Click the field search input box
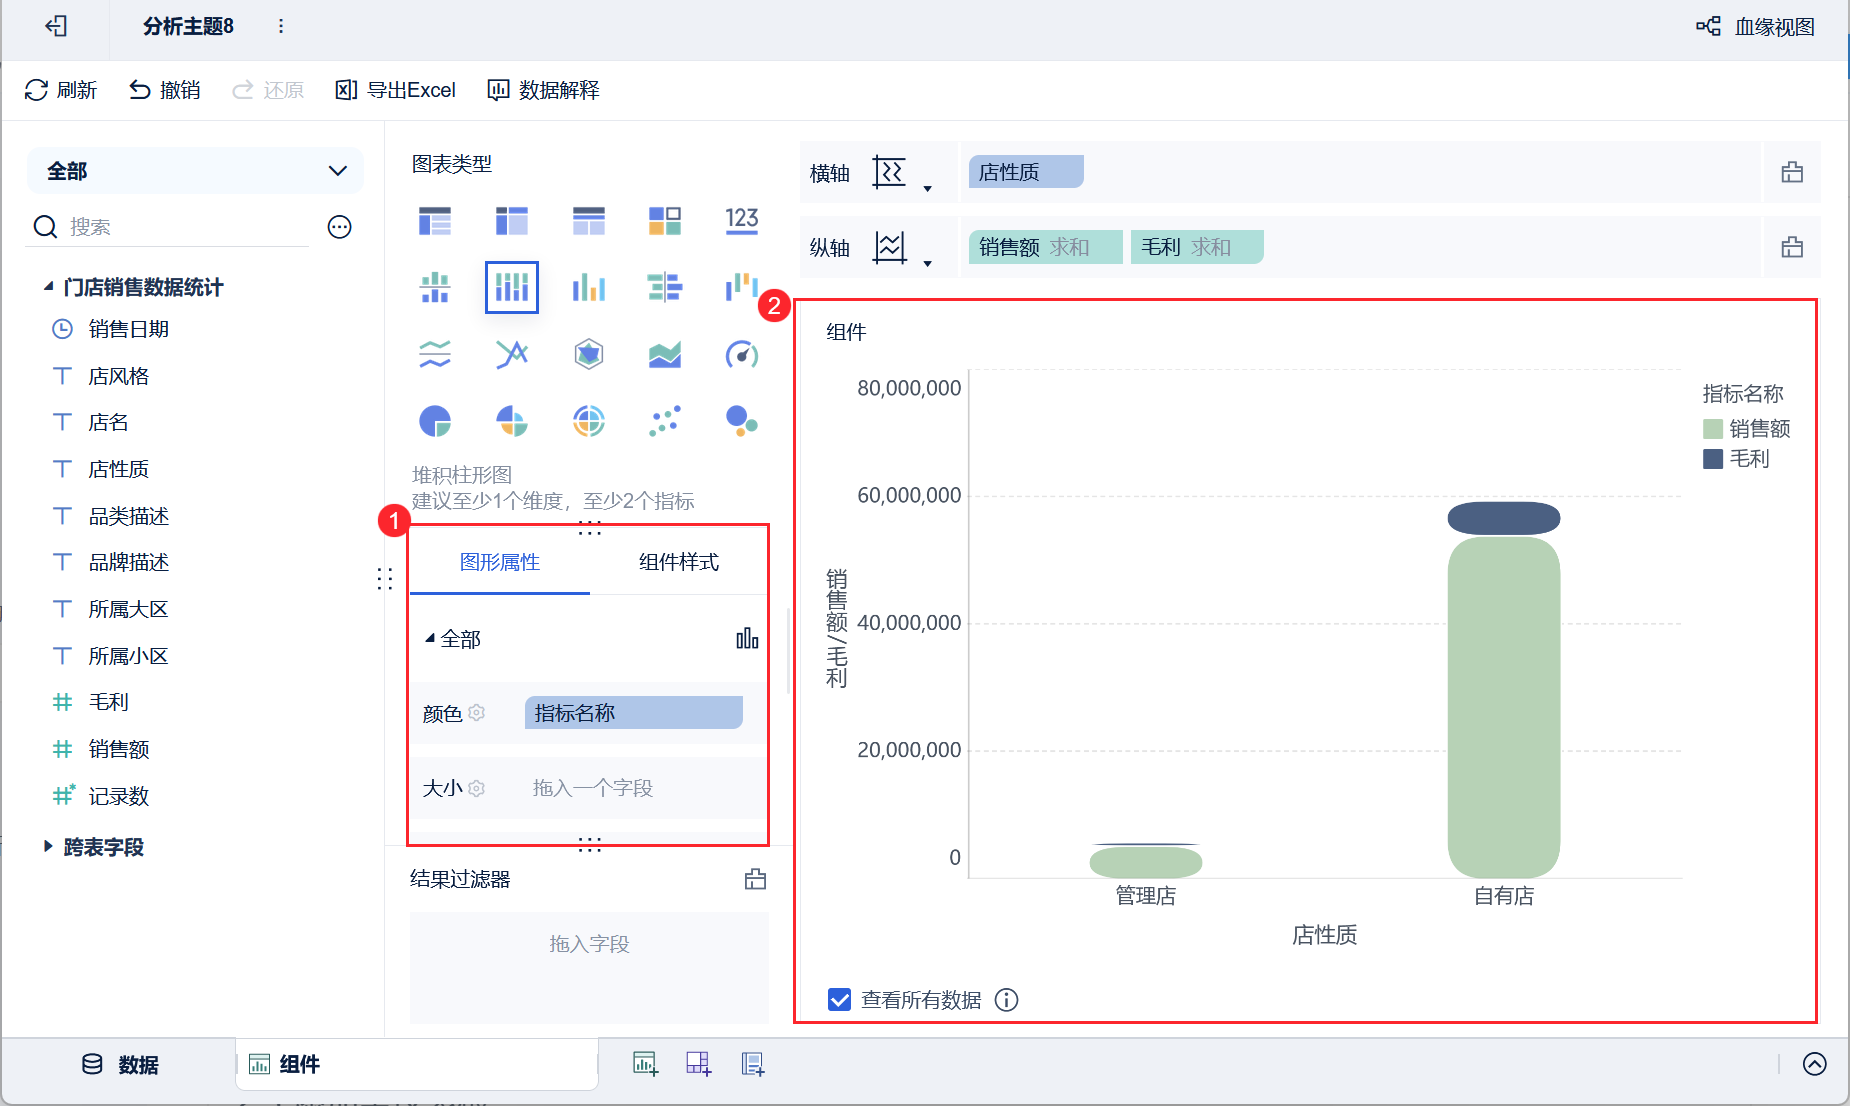The image size is (1850, 1106). pyautogui.click(x=185, y=227)
